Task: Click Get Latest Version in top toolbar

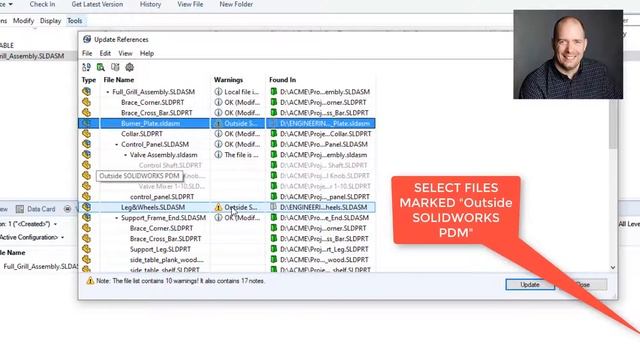Action: coord(97,4)
